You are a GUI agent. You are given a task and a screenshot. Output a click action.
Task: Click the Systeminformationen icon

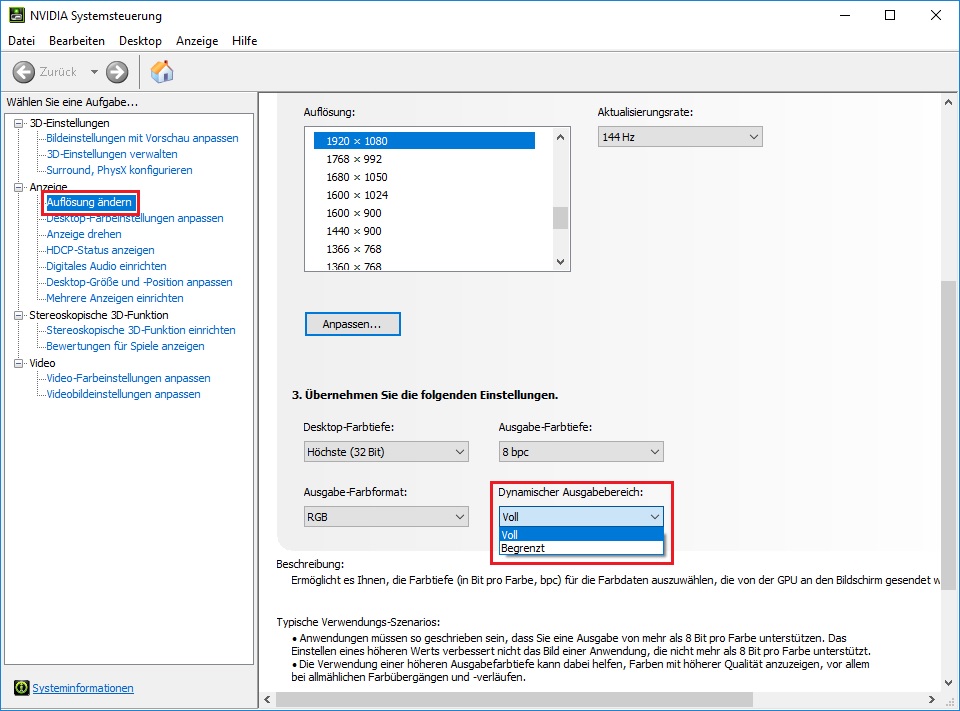click(x=21, y=688)
